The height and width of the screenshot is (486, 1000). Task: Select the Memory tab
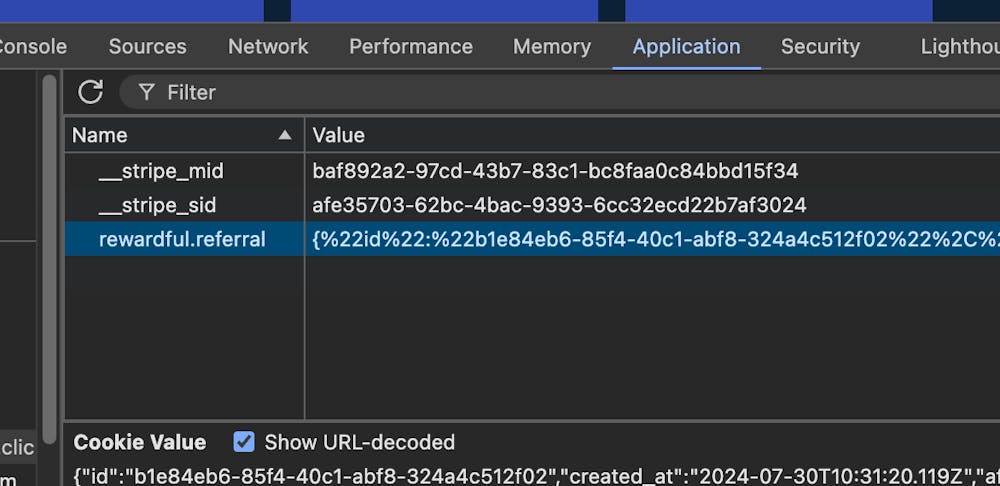point(551,46)
